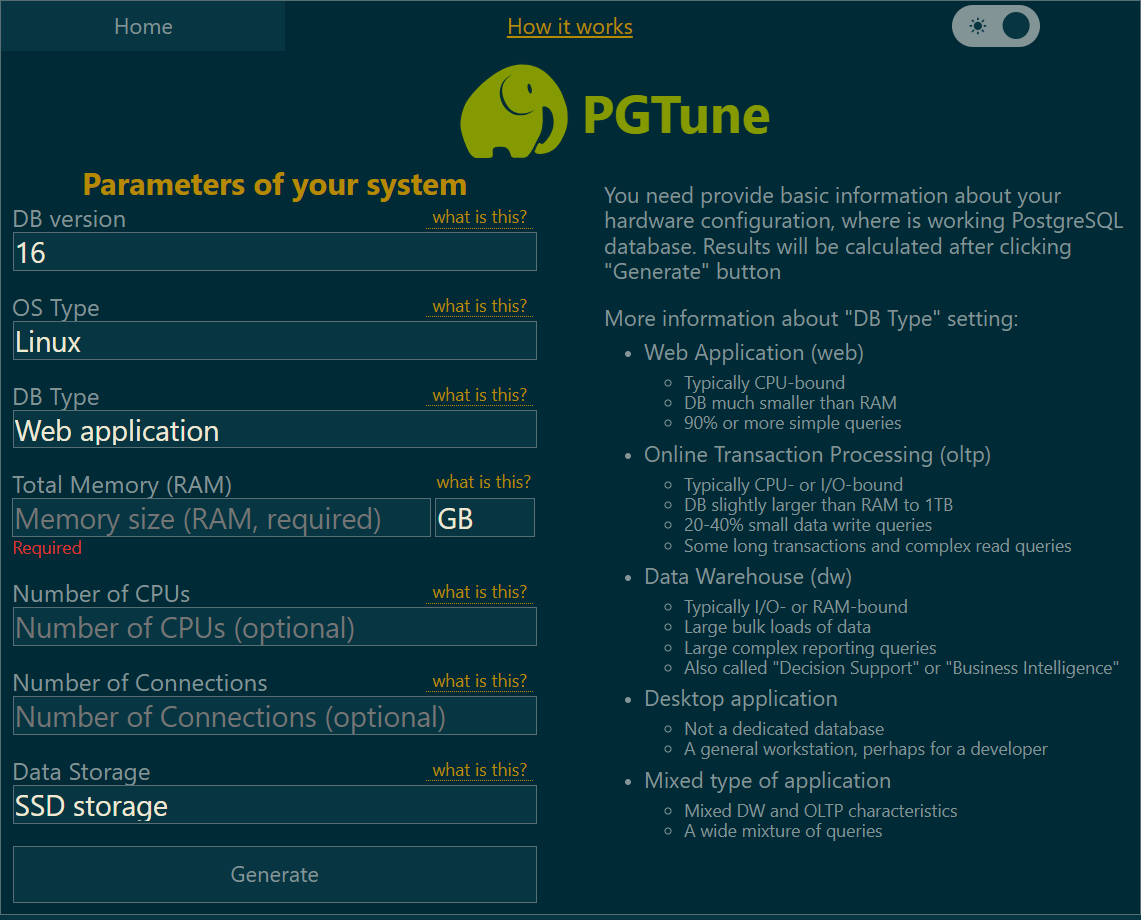This screenshot has height=920, width=1141.
Task: Open the How it works link
Action: pos(569,26)
